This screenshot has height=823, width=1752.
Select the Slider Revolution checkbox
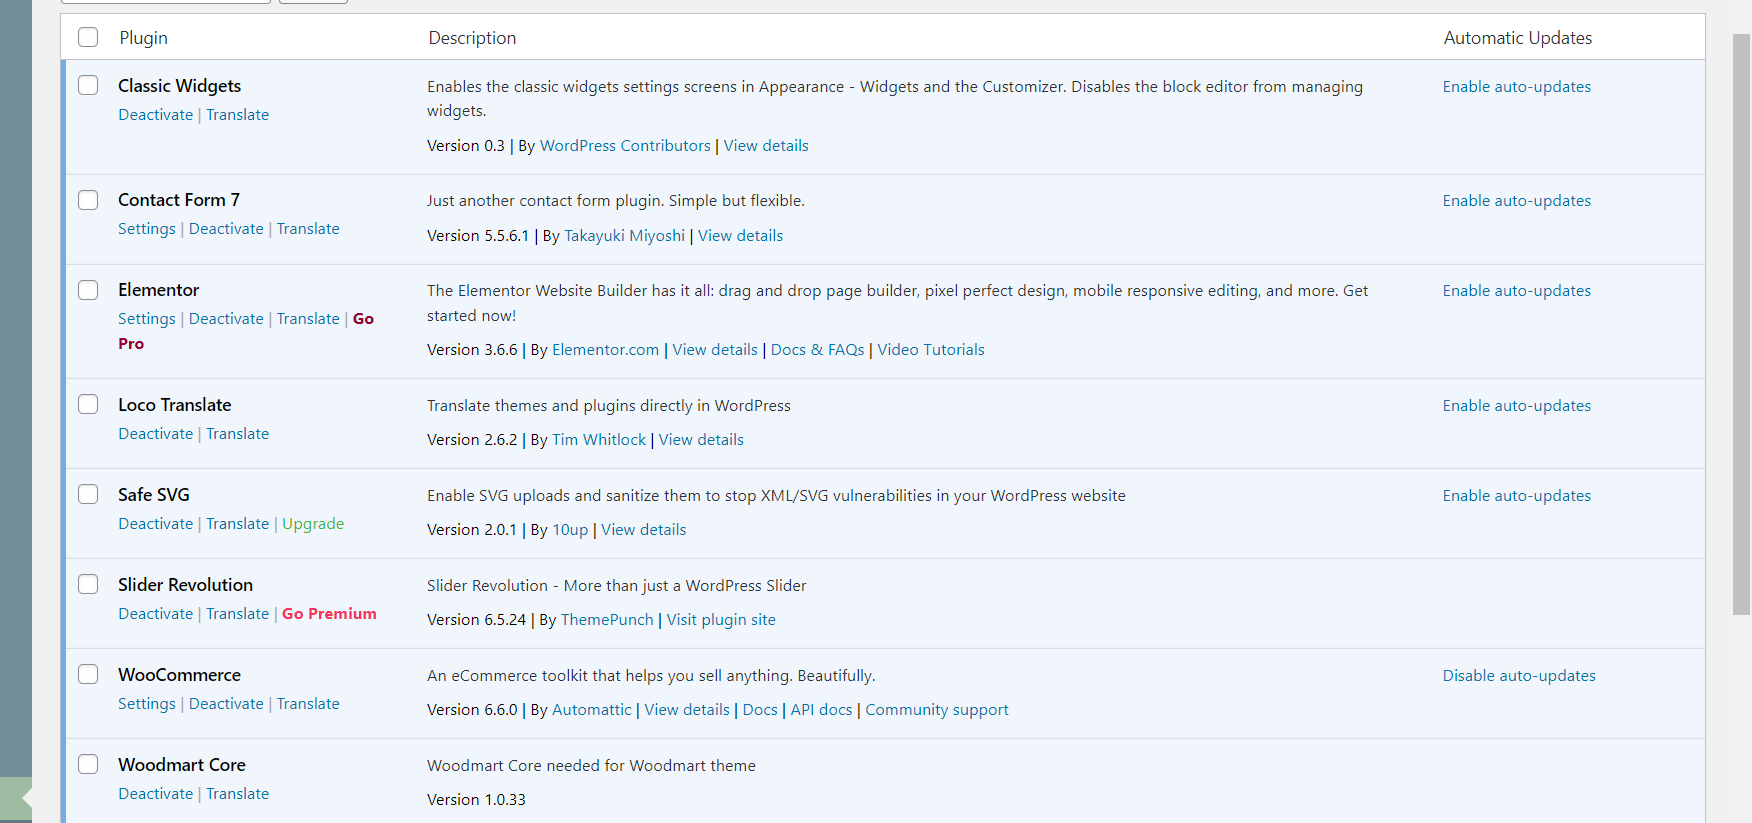[88, 584]
